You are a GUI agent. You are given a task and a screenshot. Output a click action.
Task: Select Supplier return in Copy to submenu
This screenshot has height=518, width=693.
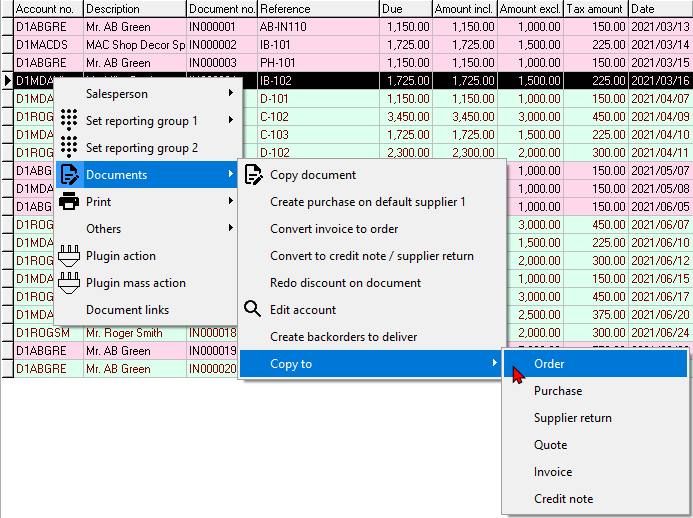click(x=595, y=418)
